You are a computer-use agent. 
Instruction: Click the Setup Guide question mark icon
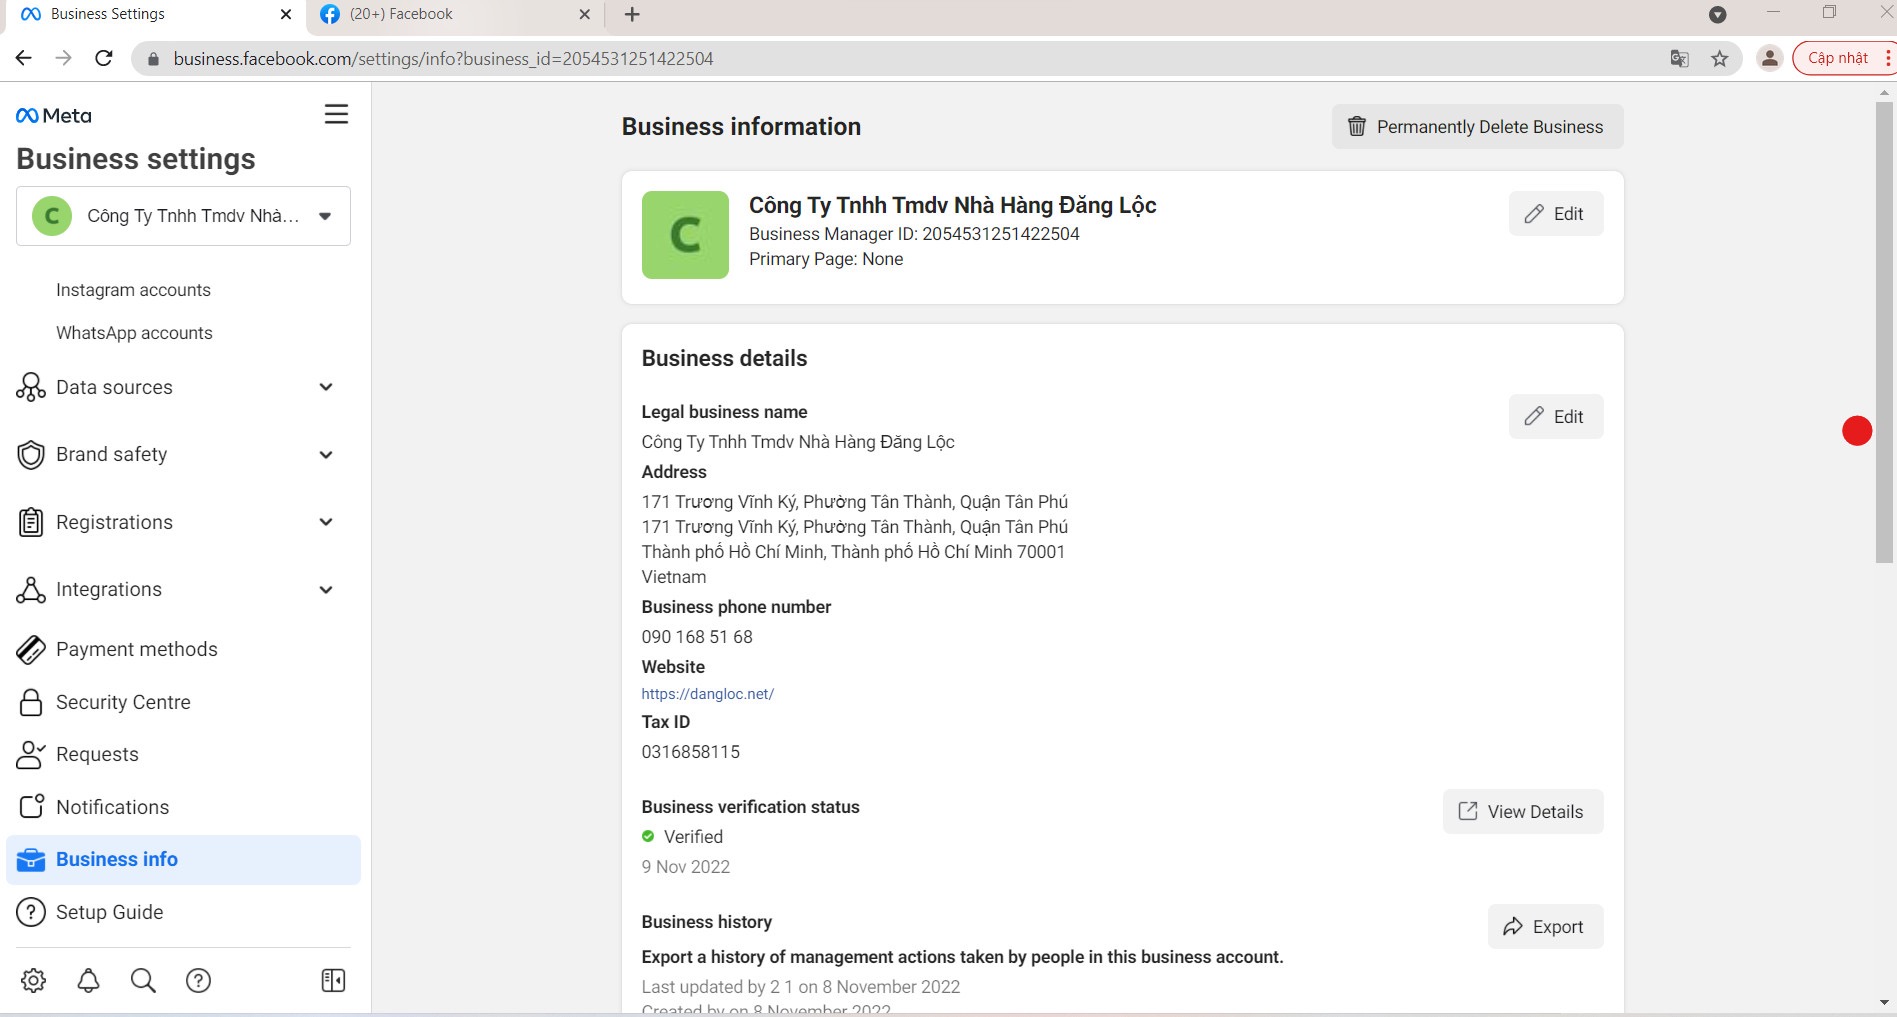point(31,912)
